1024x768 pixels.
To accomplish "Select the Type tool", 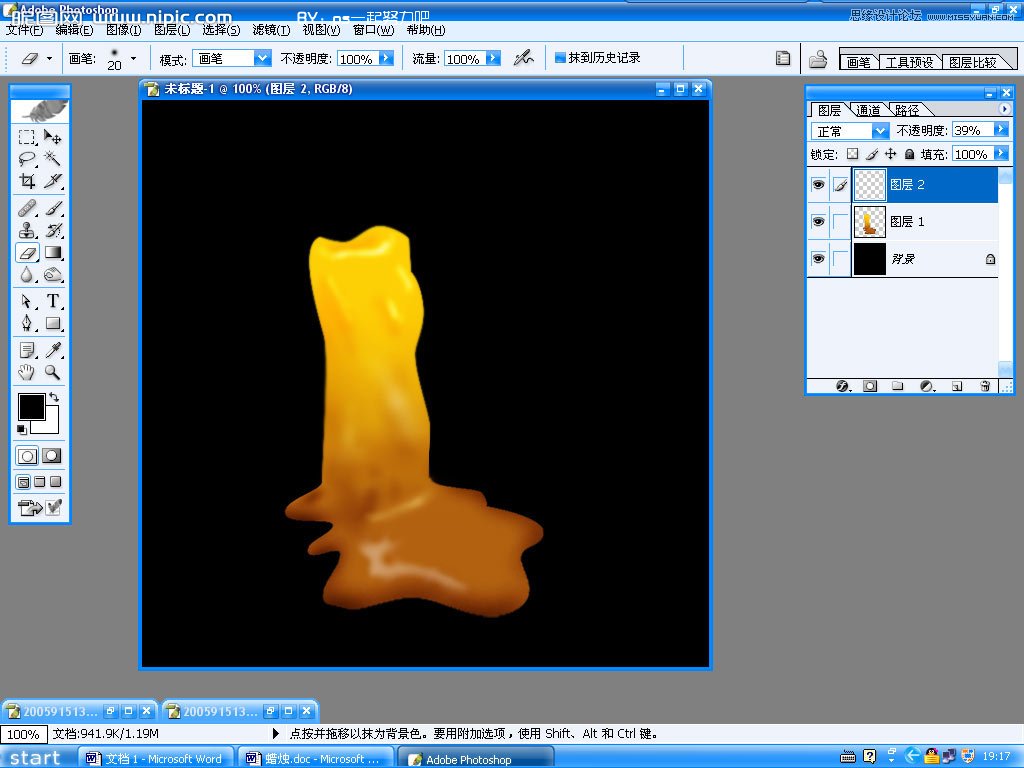I will [x=53, y=301].
